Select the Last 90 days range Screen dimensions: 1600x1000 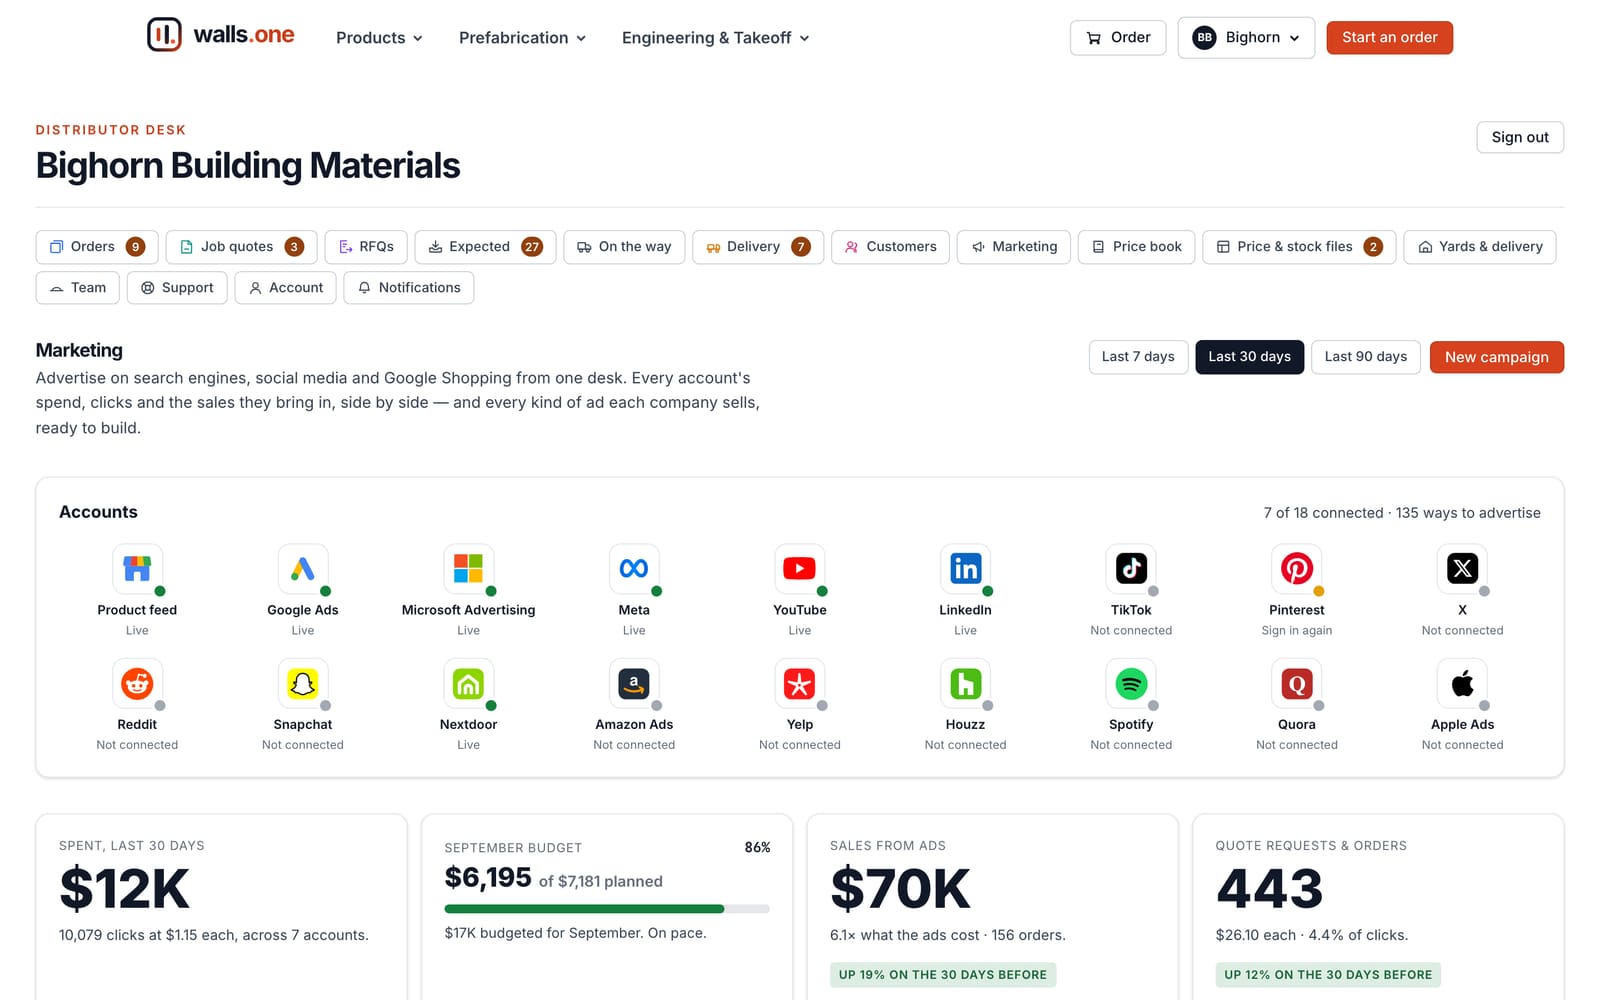click(1365, 357)
